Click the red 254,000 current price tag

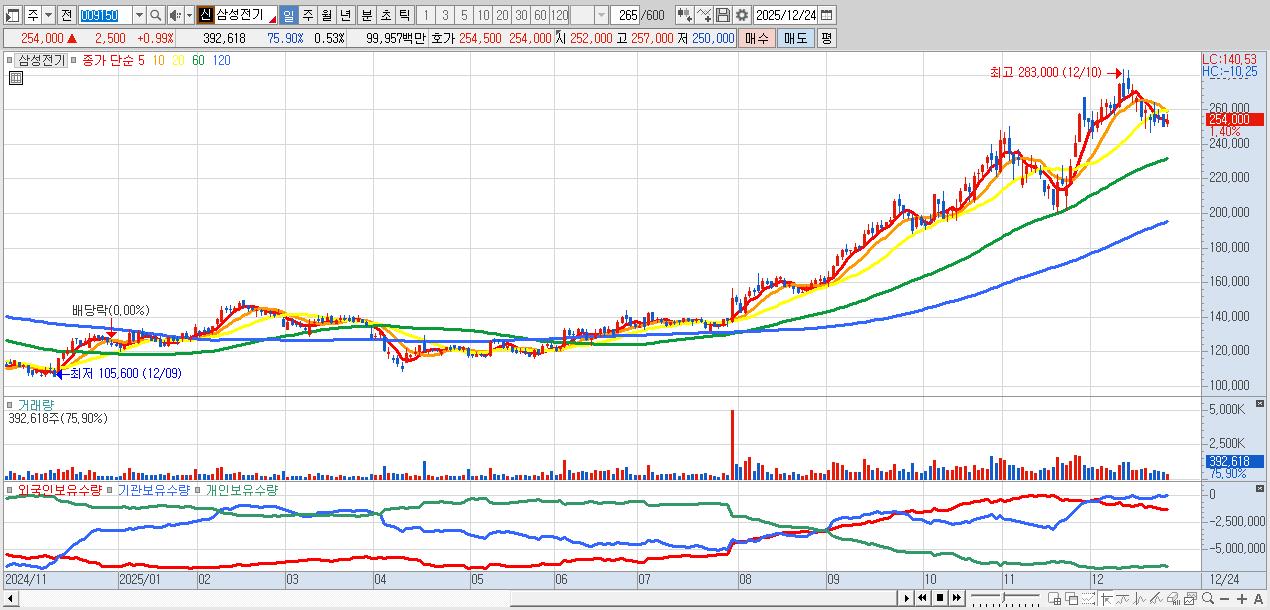click(1232, 119)
